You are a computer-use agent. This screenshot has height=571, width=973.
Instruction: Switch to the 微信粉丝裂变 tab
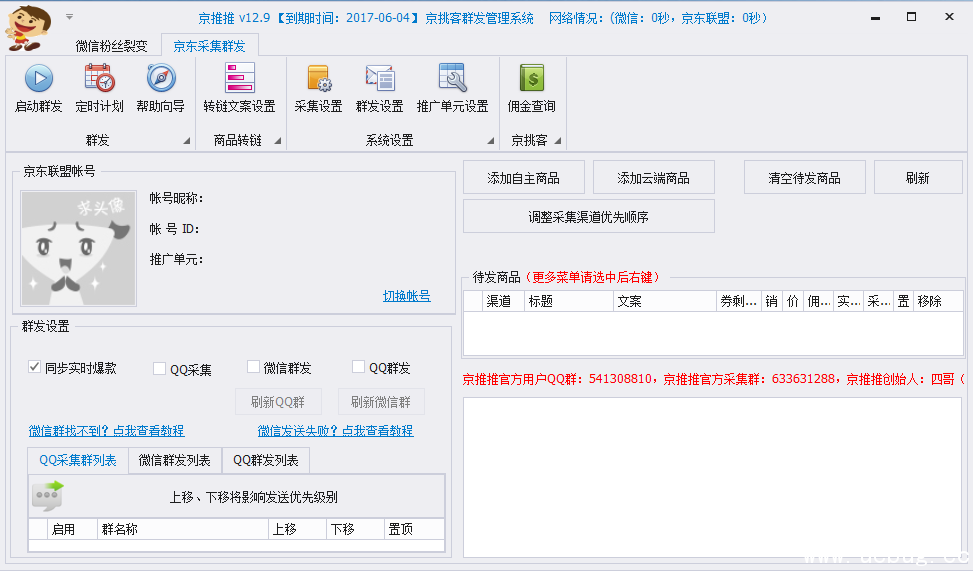point(112,46)
